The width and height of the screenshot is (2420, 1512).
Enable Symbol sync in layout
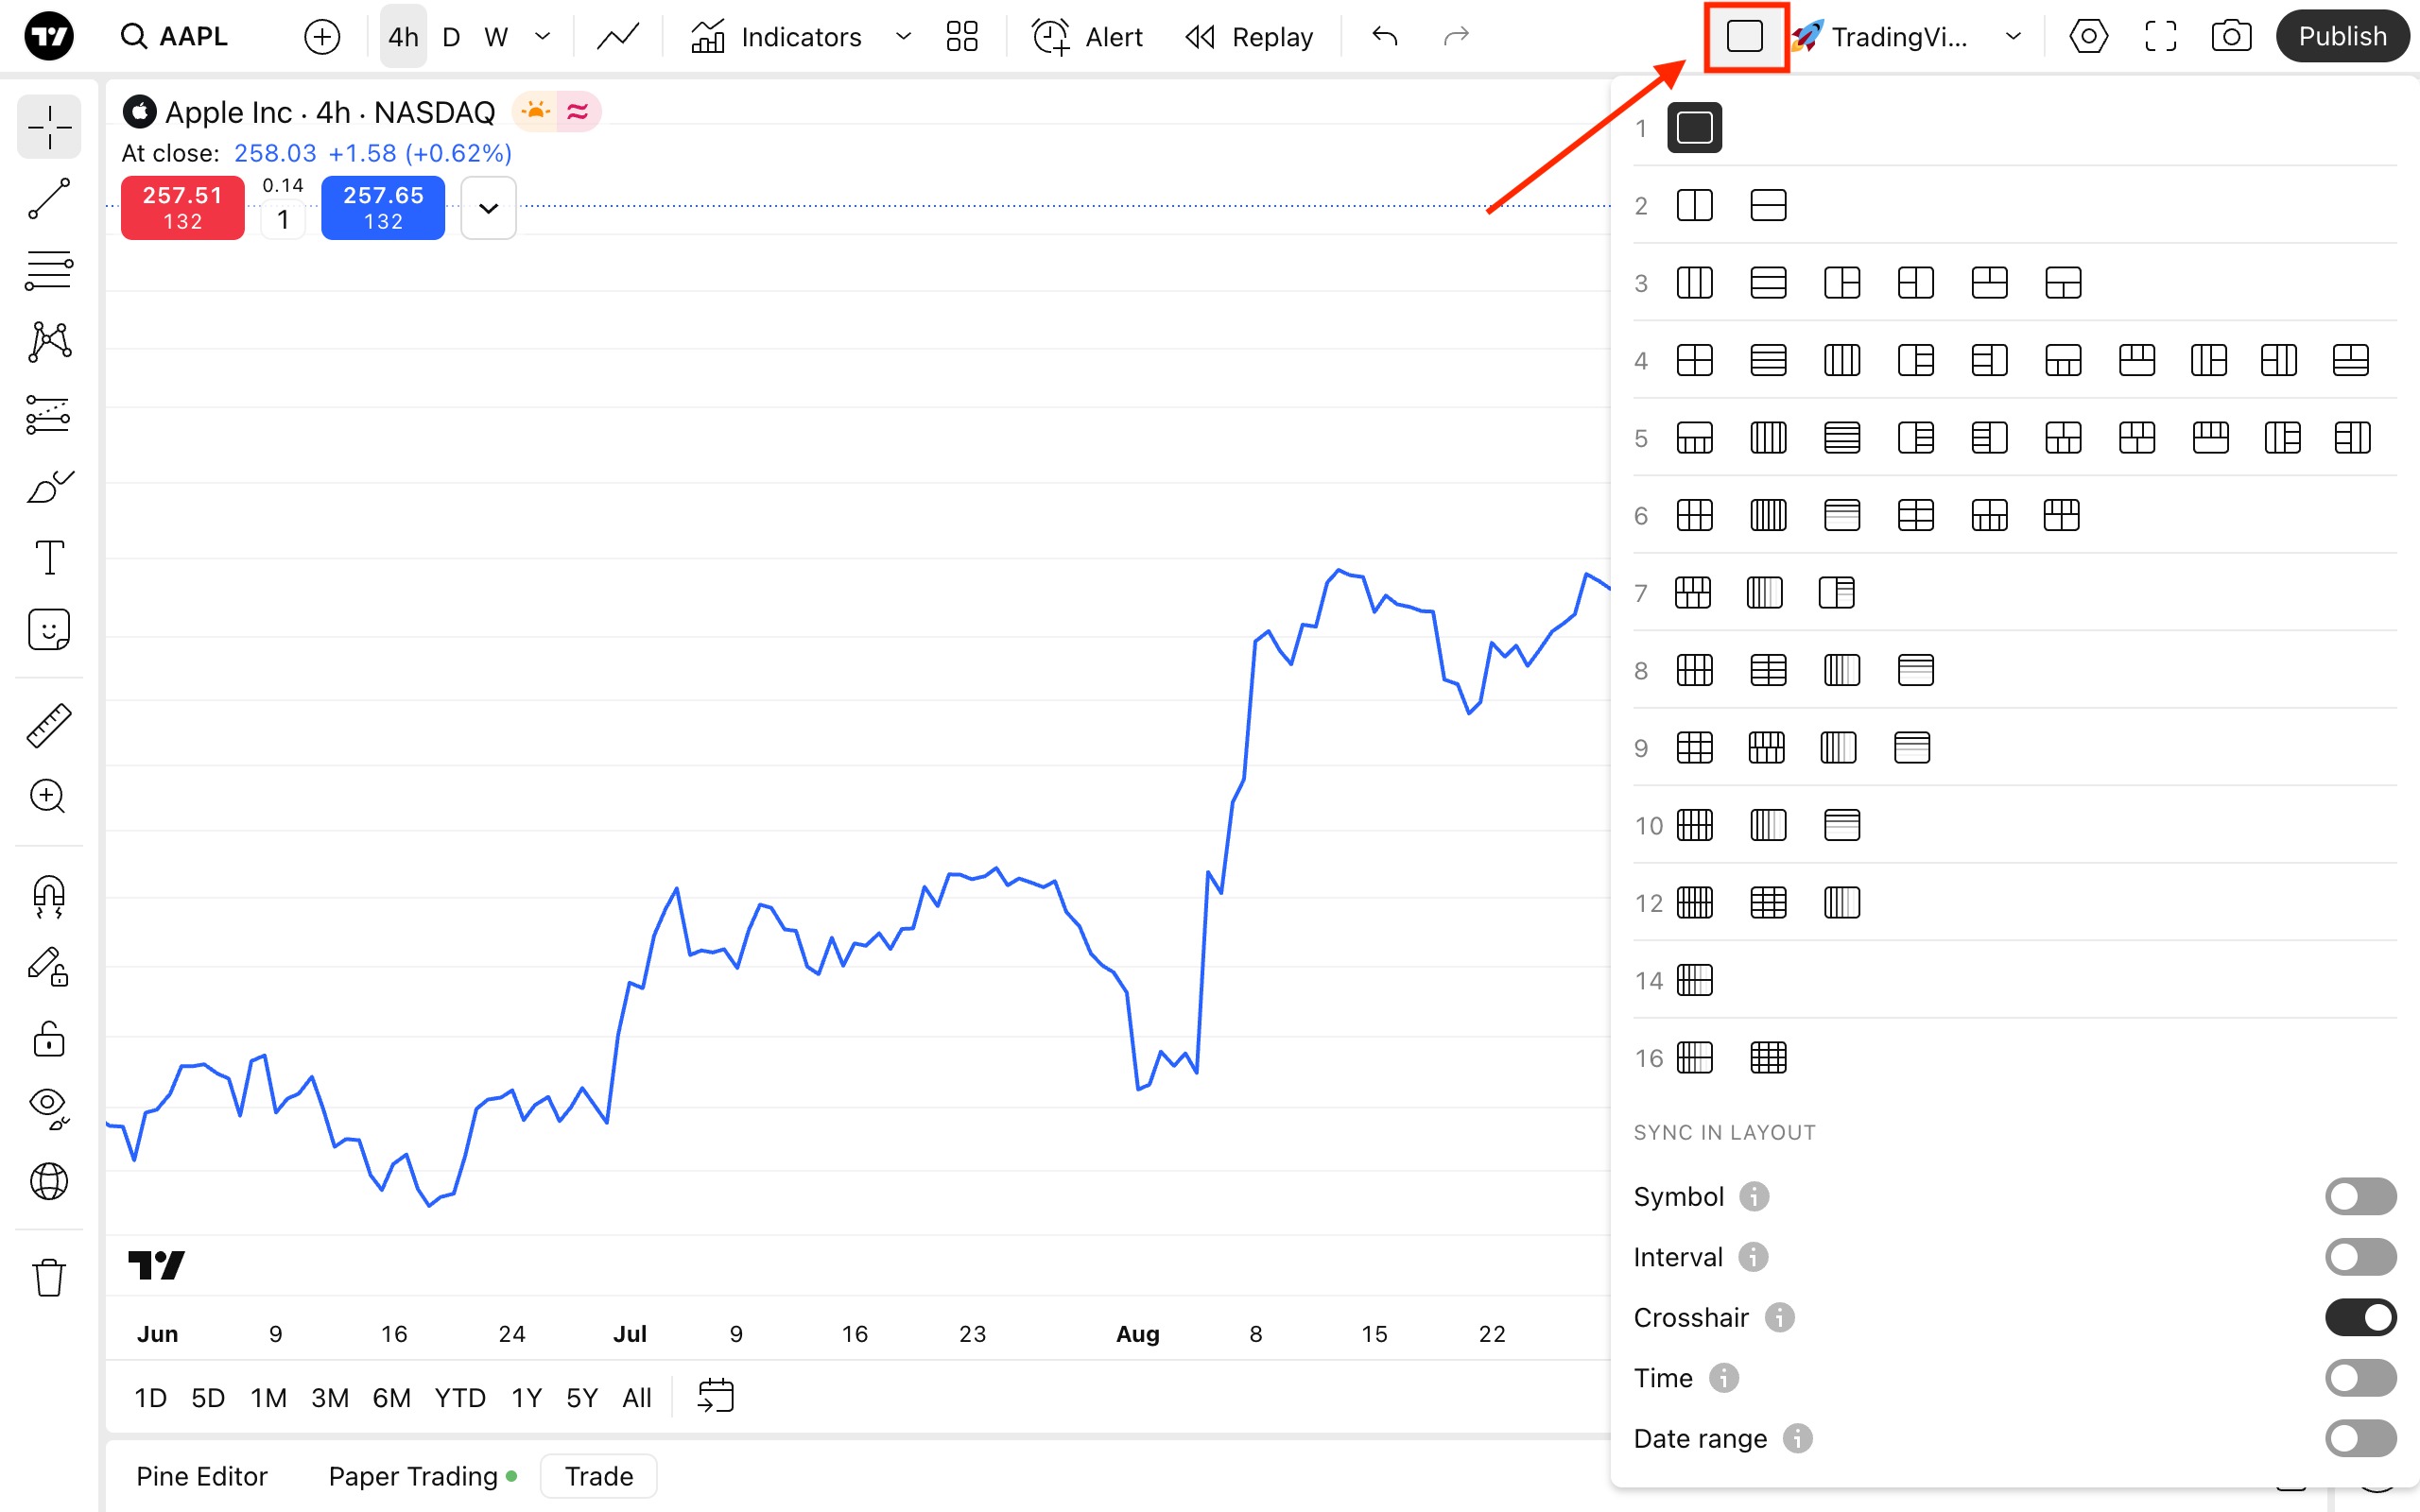point(2359,1196)
